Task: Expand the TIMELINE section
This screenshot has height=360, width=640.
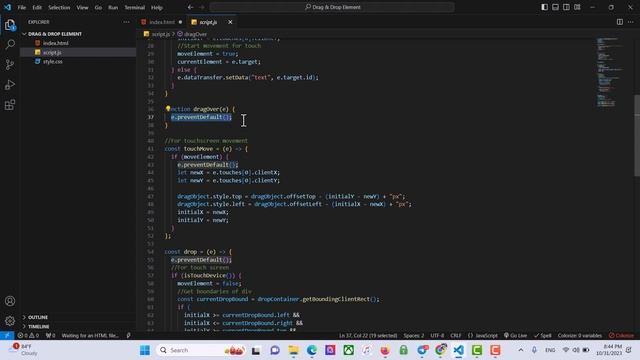Action: [39, 327]
